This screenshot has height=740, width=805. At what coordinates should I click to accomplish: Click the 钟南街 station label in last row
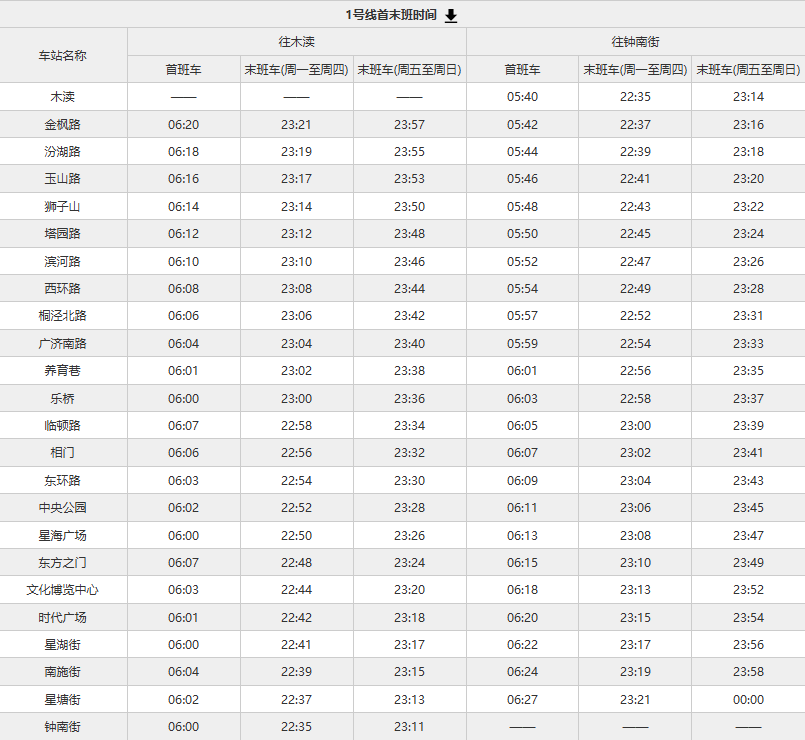point(63,727)
